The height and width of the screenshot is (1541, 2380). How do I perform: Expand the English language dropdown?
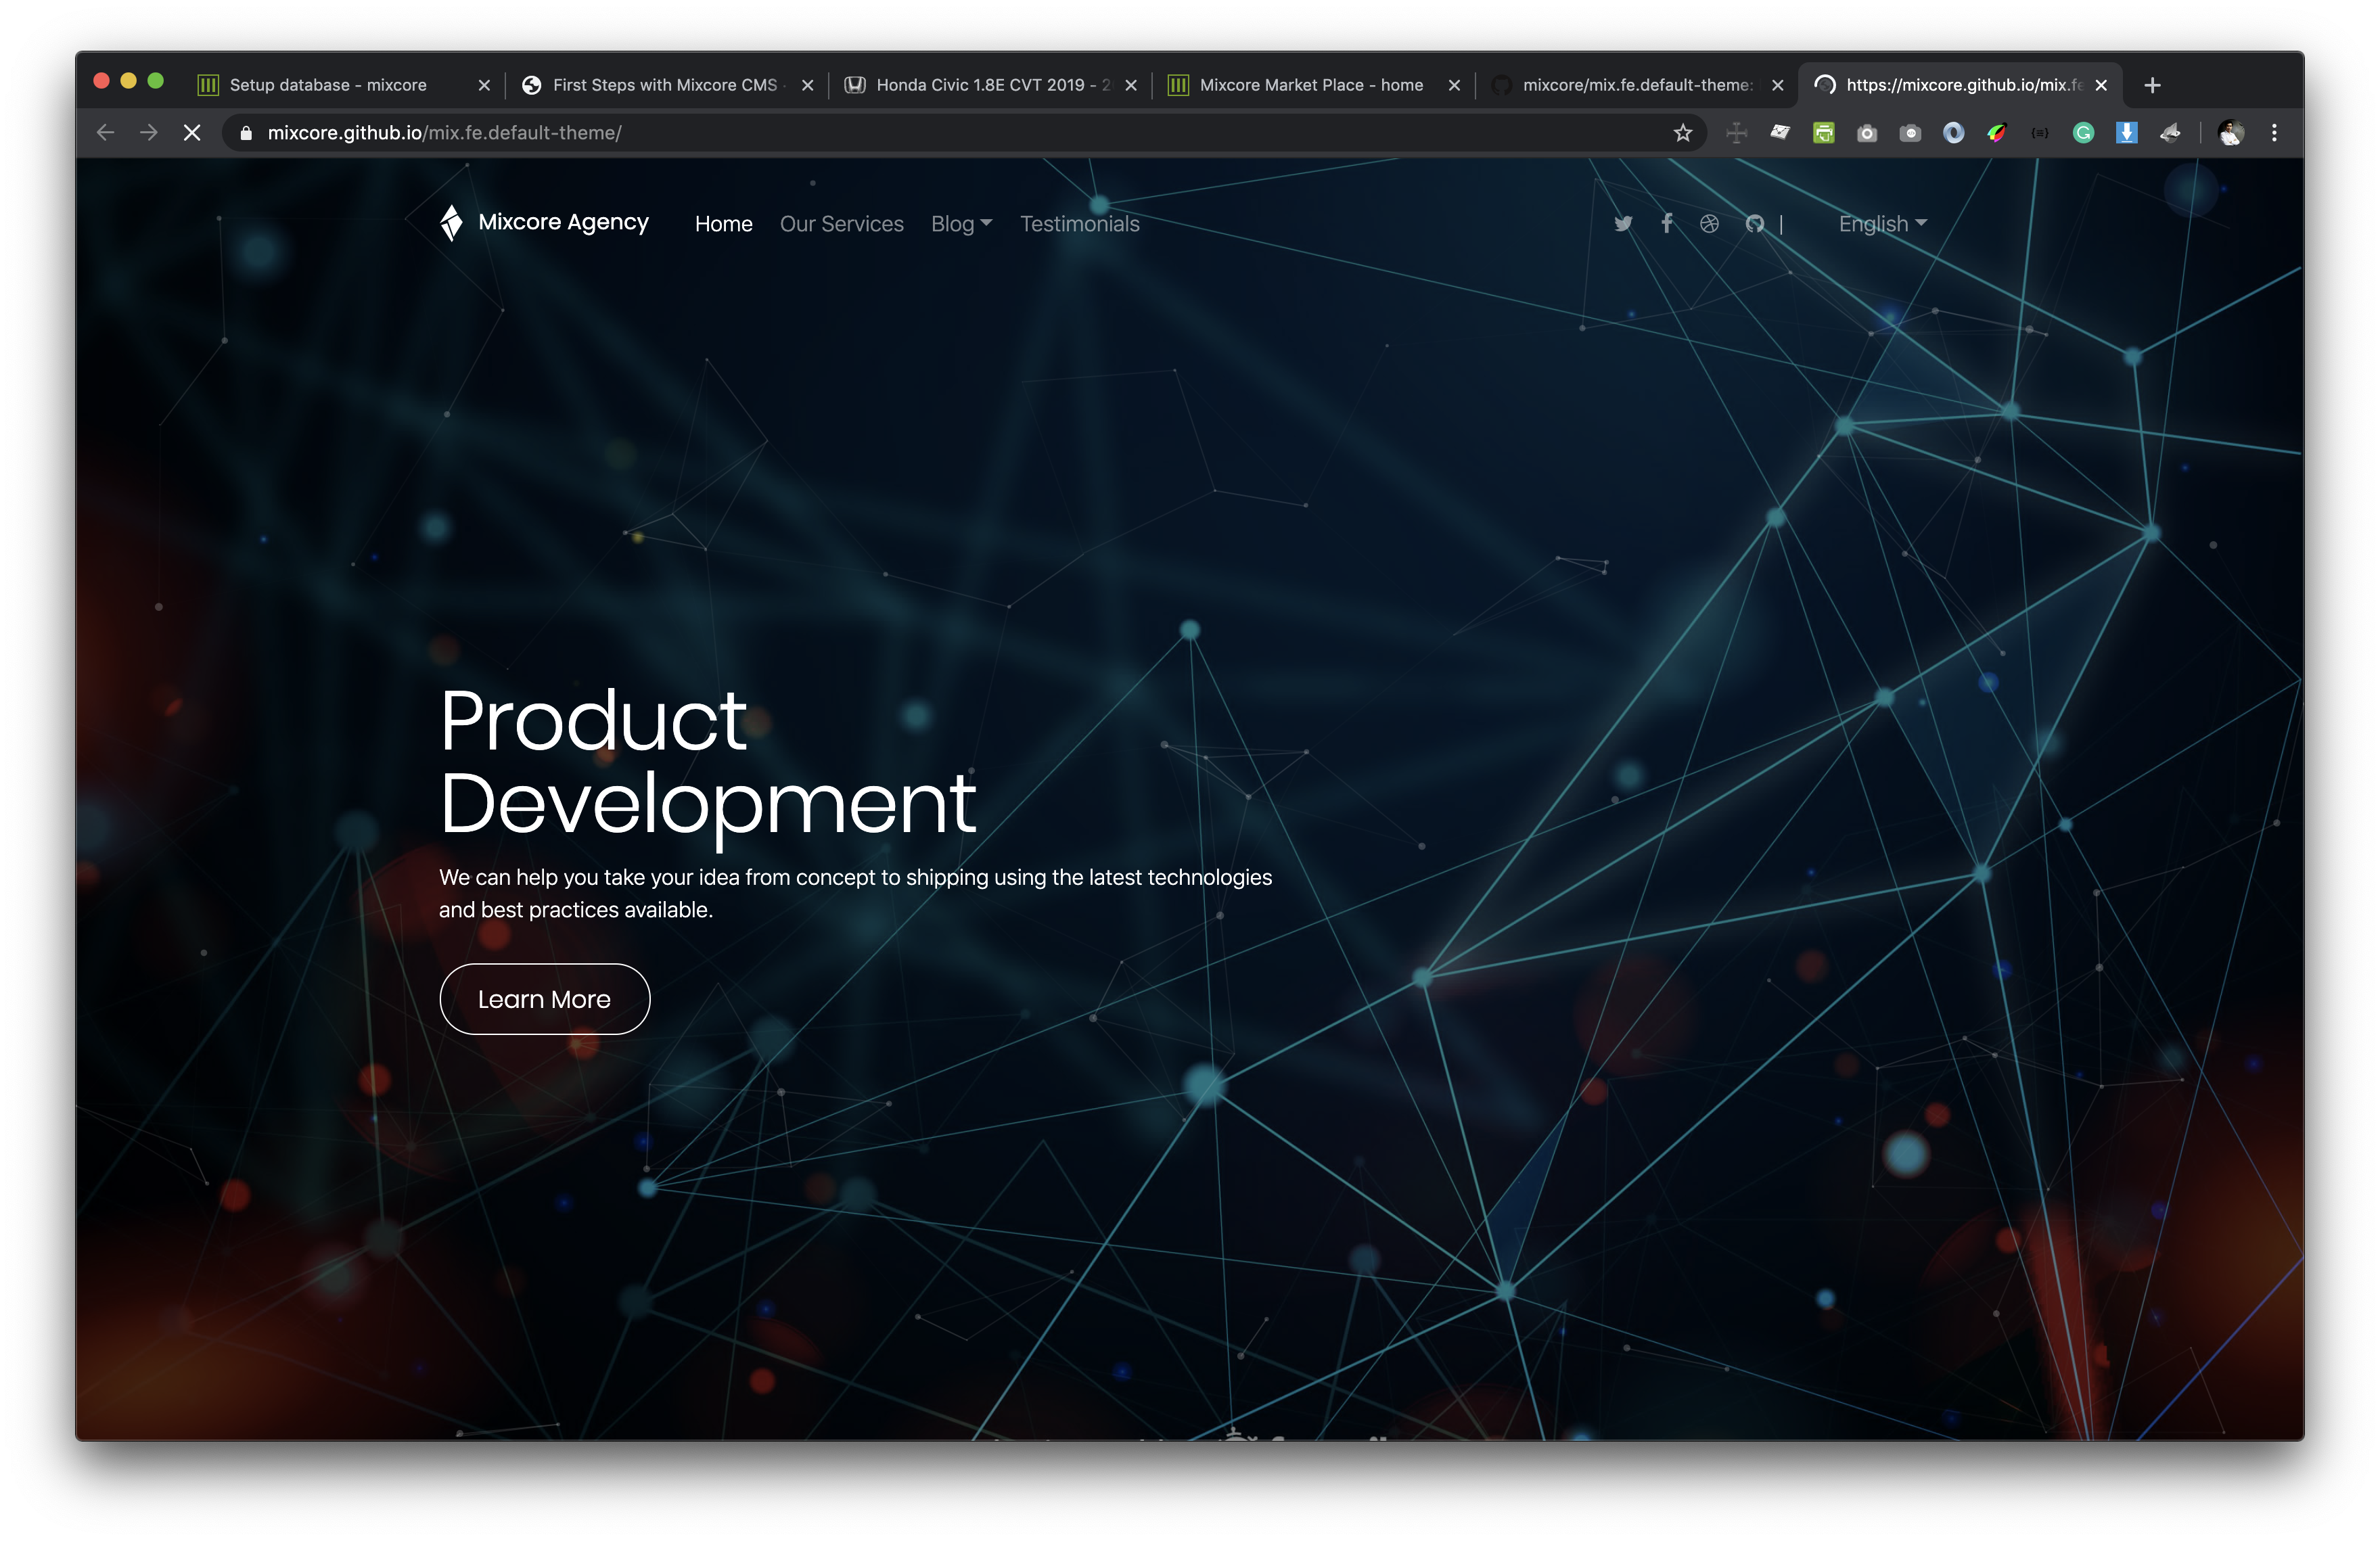point(1882,224)
